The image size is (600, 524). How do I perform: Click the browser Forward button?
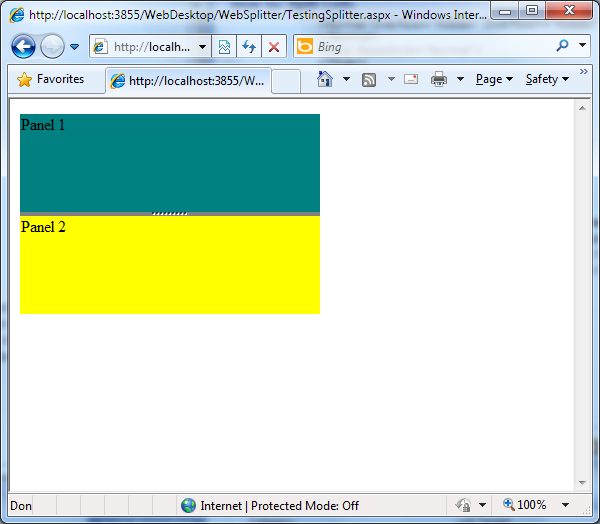[x=51, y=47]
